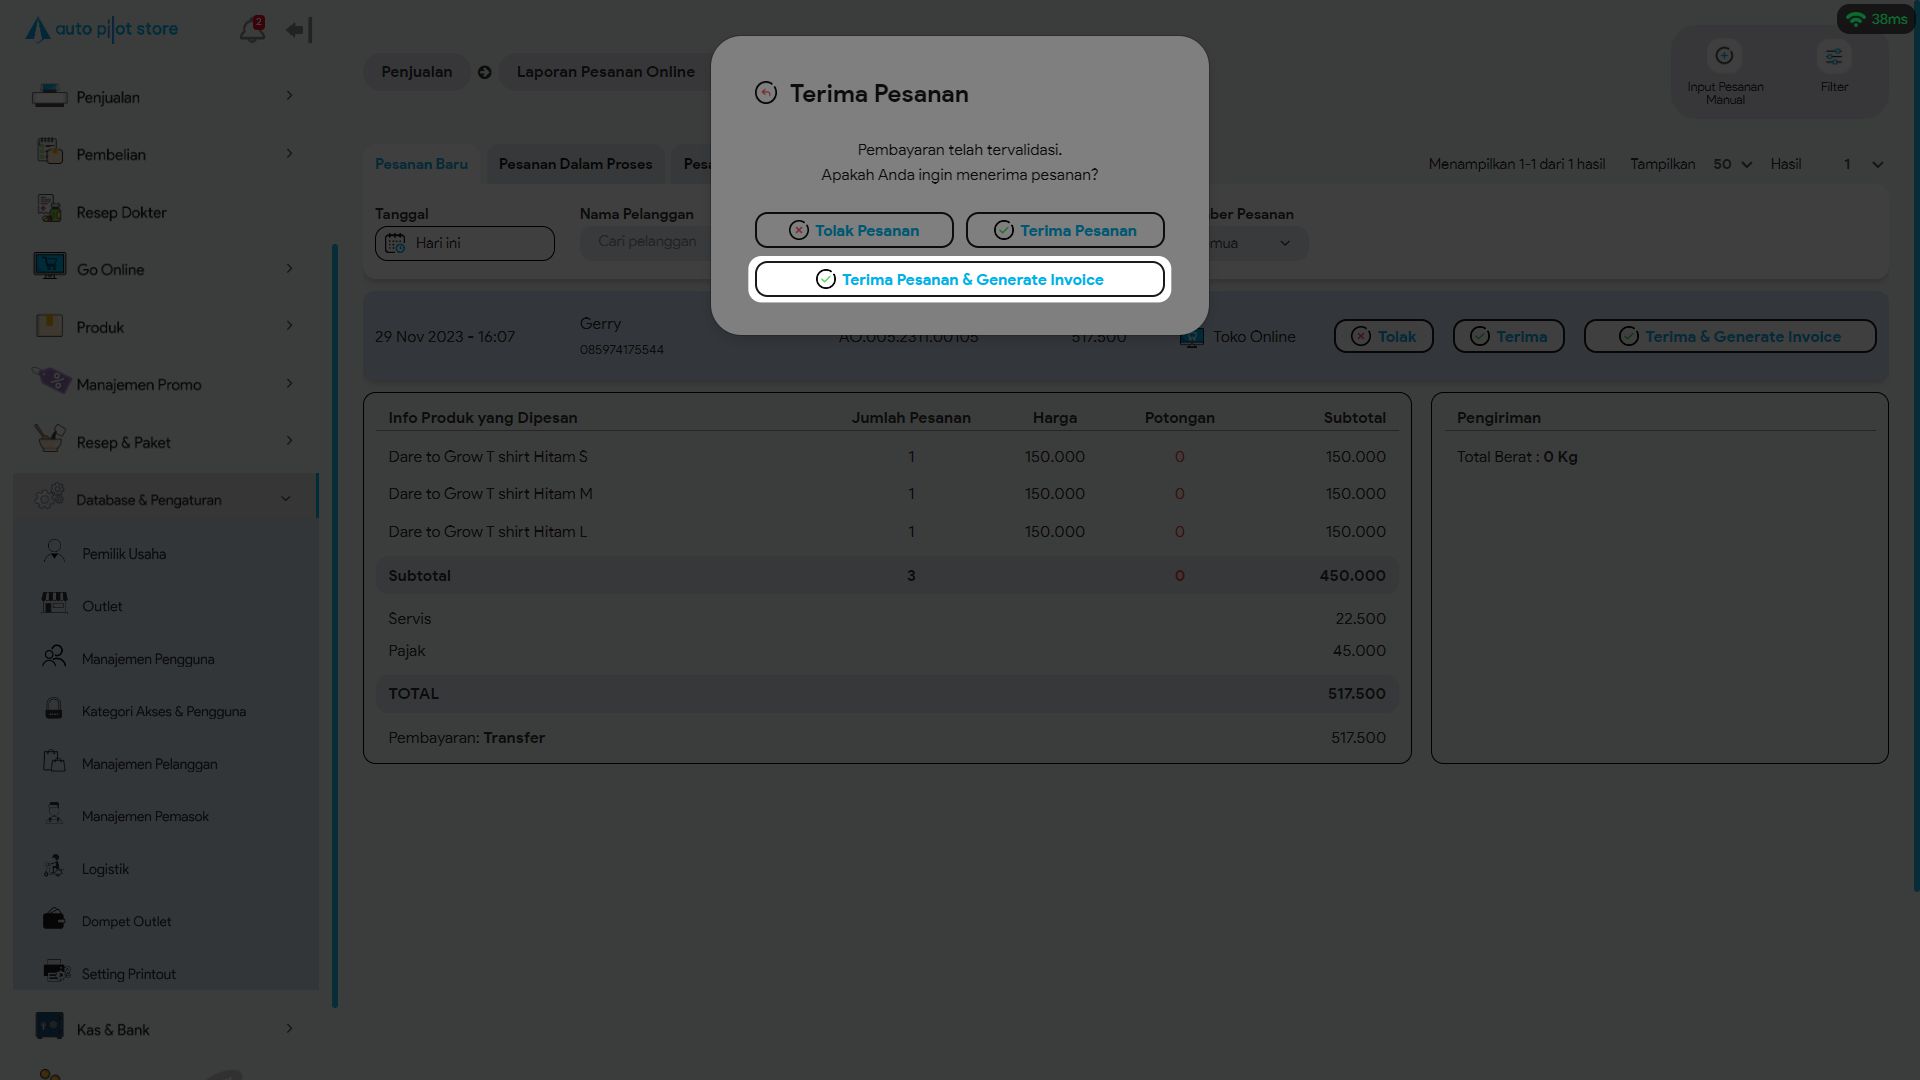The height and width of the screenshot is (1080, 1920).
Task: Expand the Penjualan menu chevron
Action: point(289,96)
